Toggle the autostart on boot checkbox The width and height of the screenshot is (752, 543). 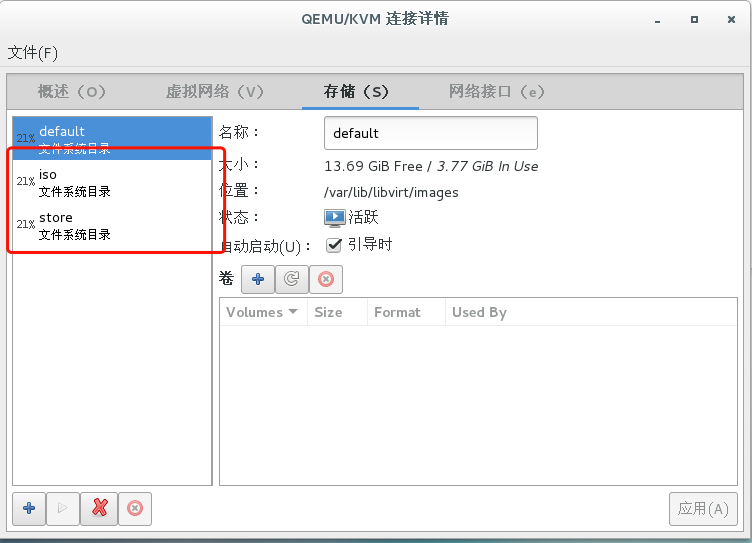[334, 245]
